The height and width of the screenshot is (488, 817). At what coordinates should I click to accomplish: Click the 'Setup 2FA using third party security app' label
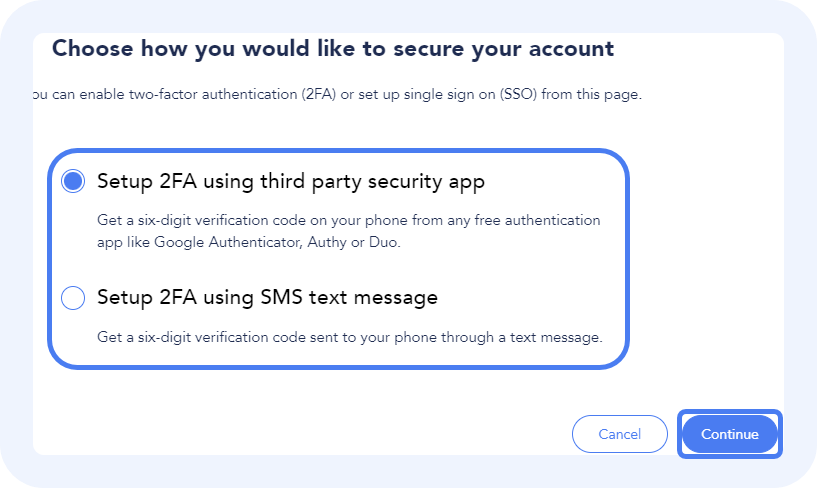click(290, 182)
